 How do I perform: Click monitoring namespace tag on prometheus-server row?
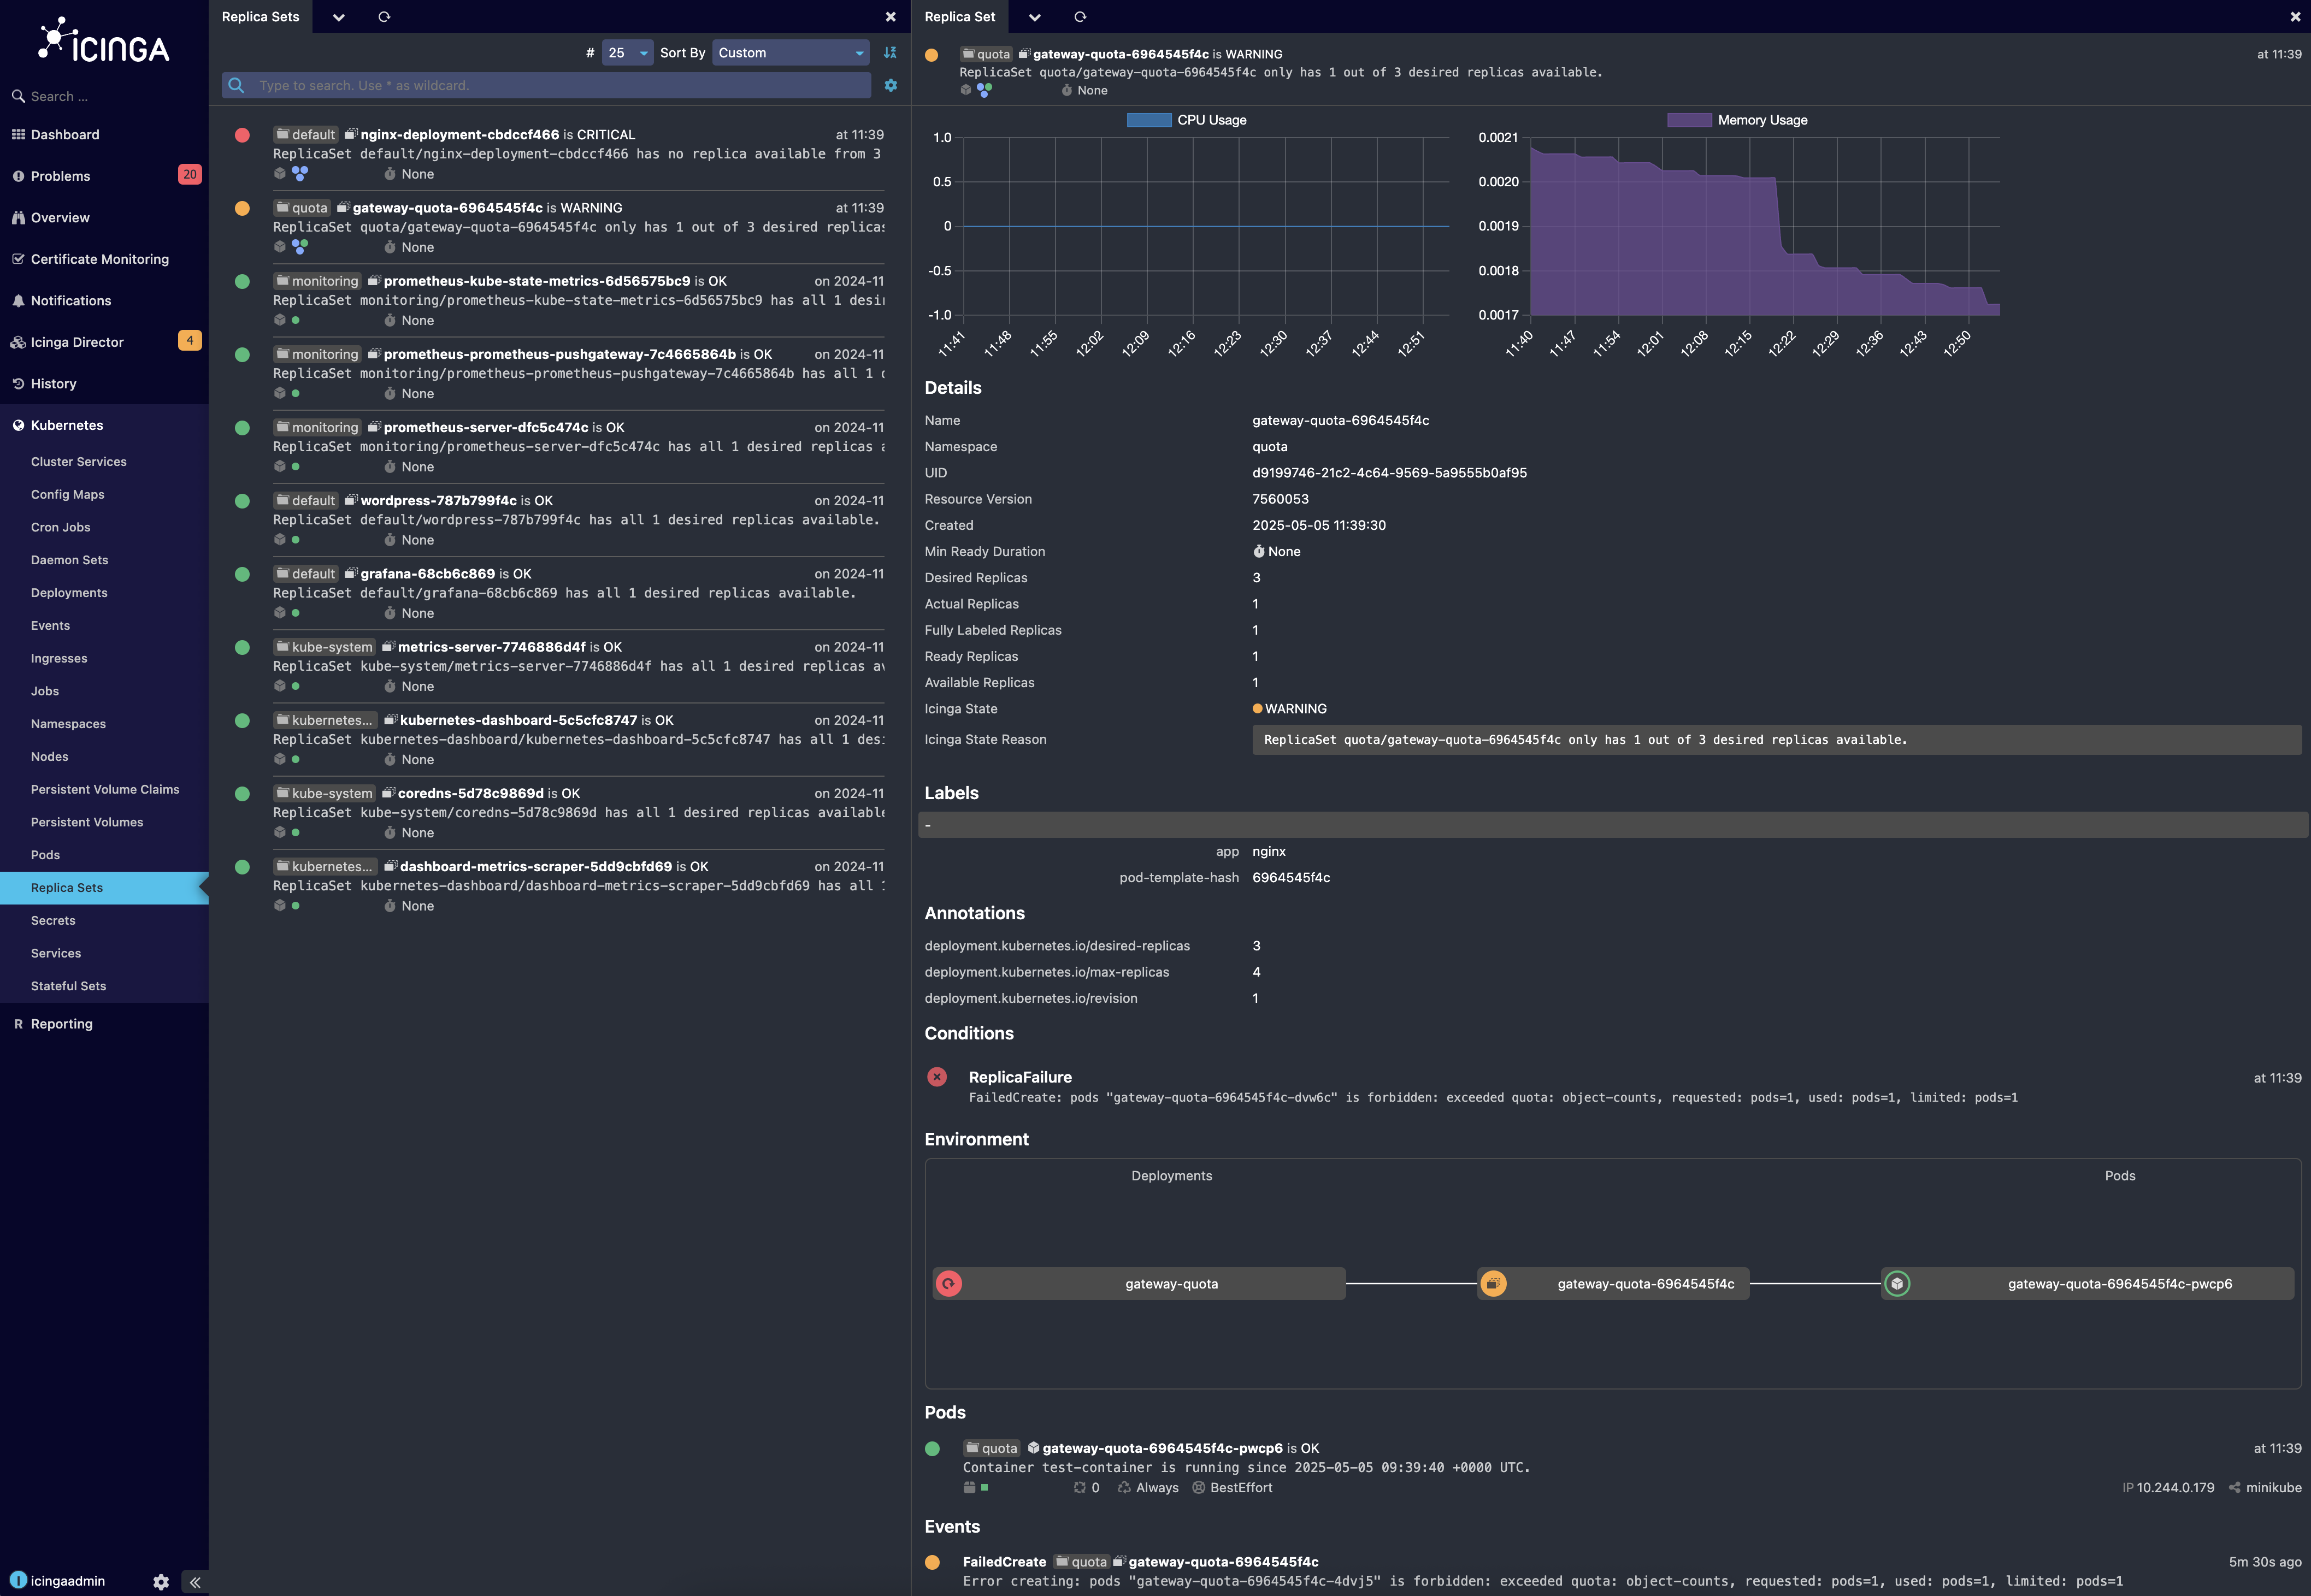pos(317,428)
